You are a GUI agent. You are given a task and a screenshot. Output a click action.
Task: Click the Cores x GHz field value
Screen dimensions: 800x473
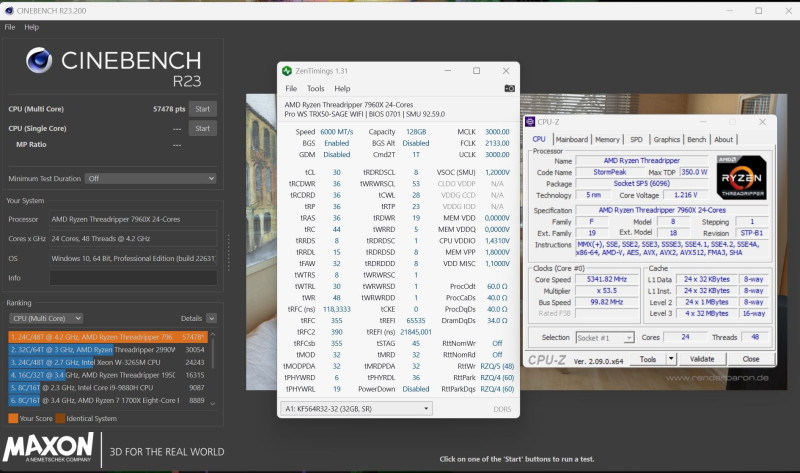coord(133,238)
